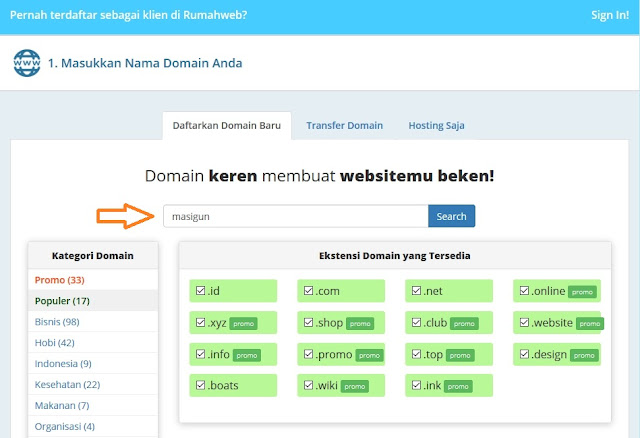Click the promo badge next to .xyz

pyautogui.click(x=244, y=324)
